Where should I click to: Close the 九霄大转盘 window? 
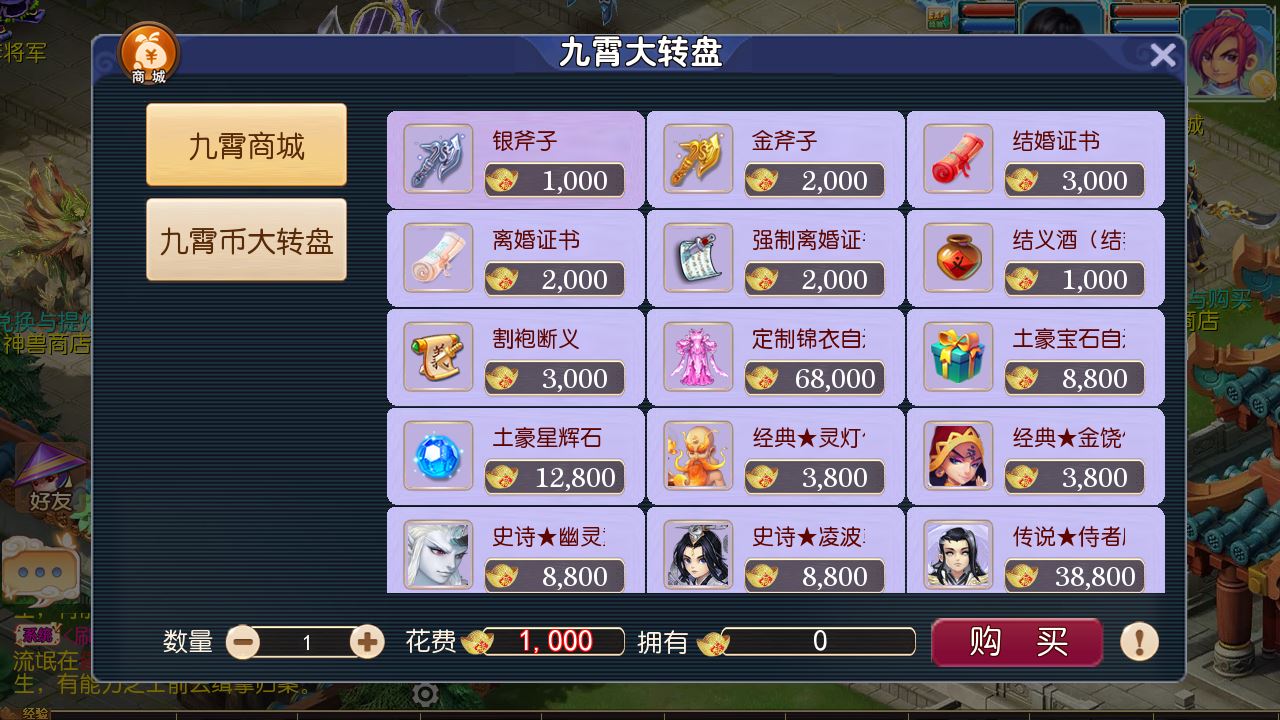1162,56
